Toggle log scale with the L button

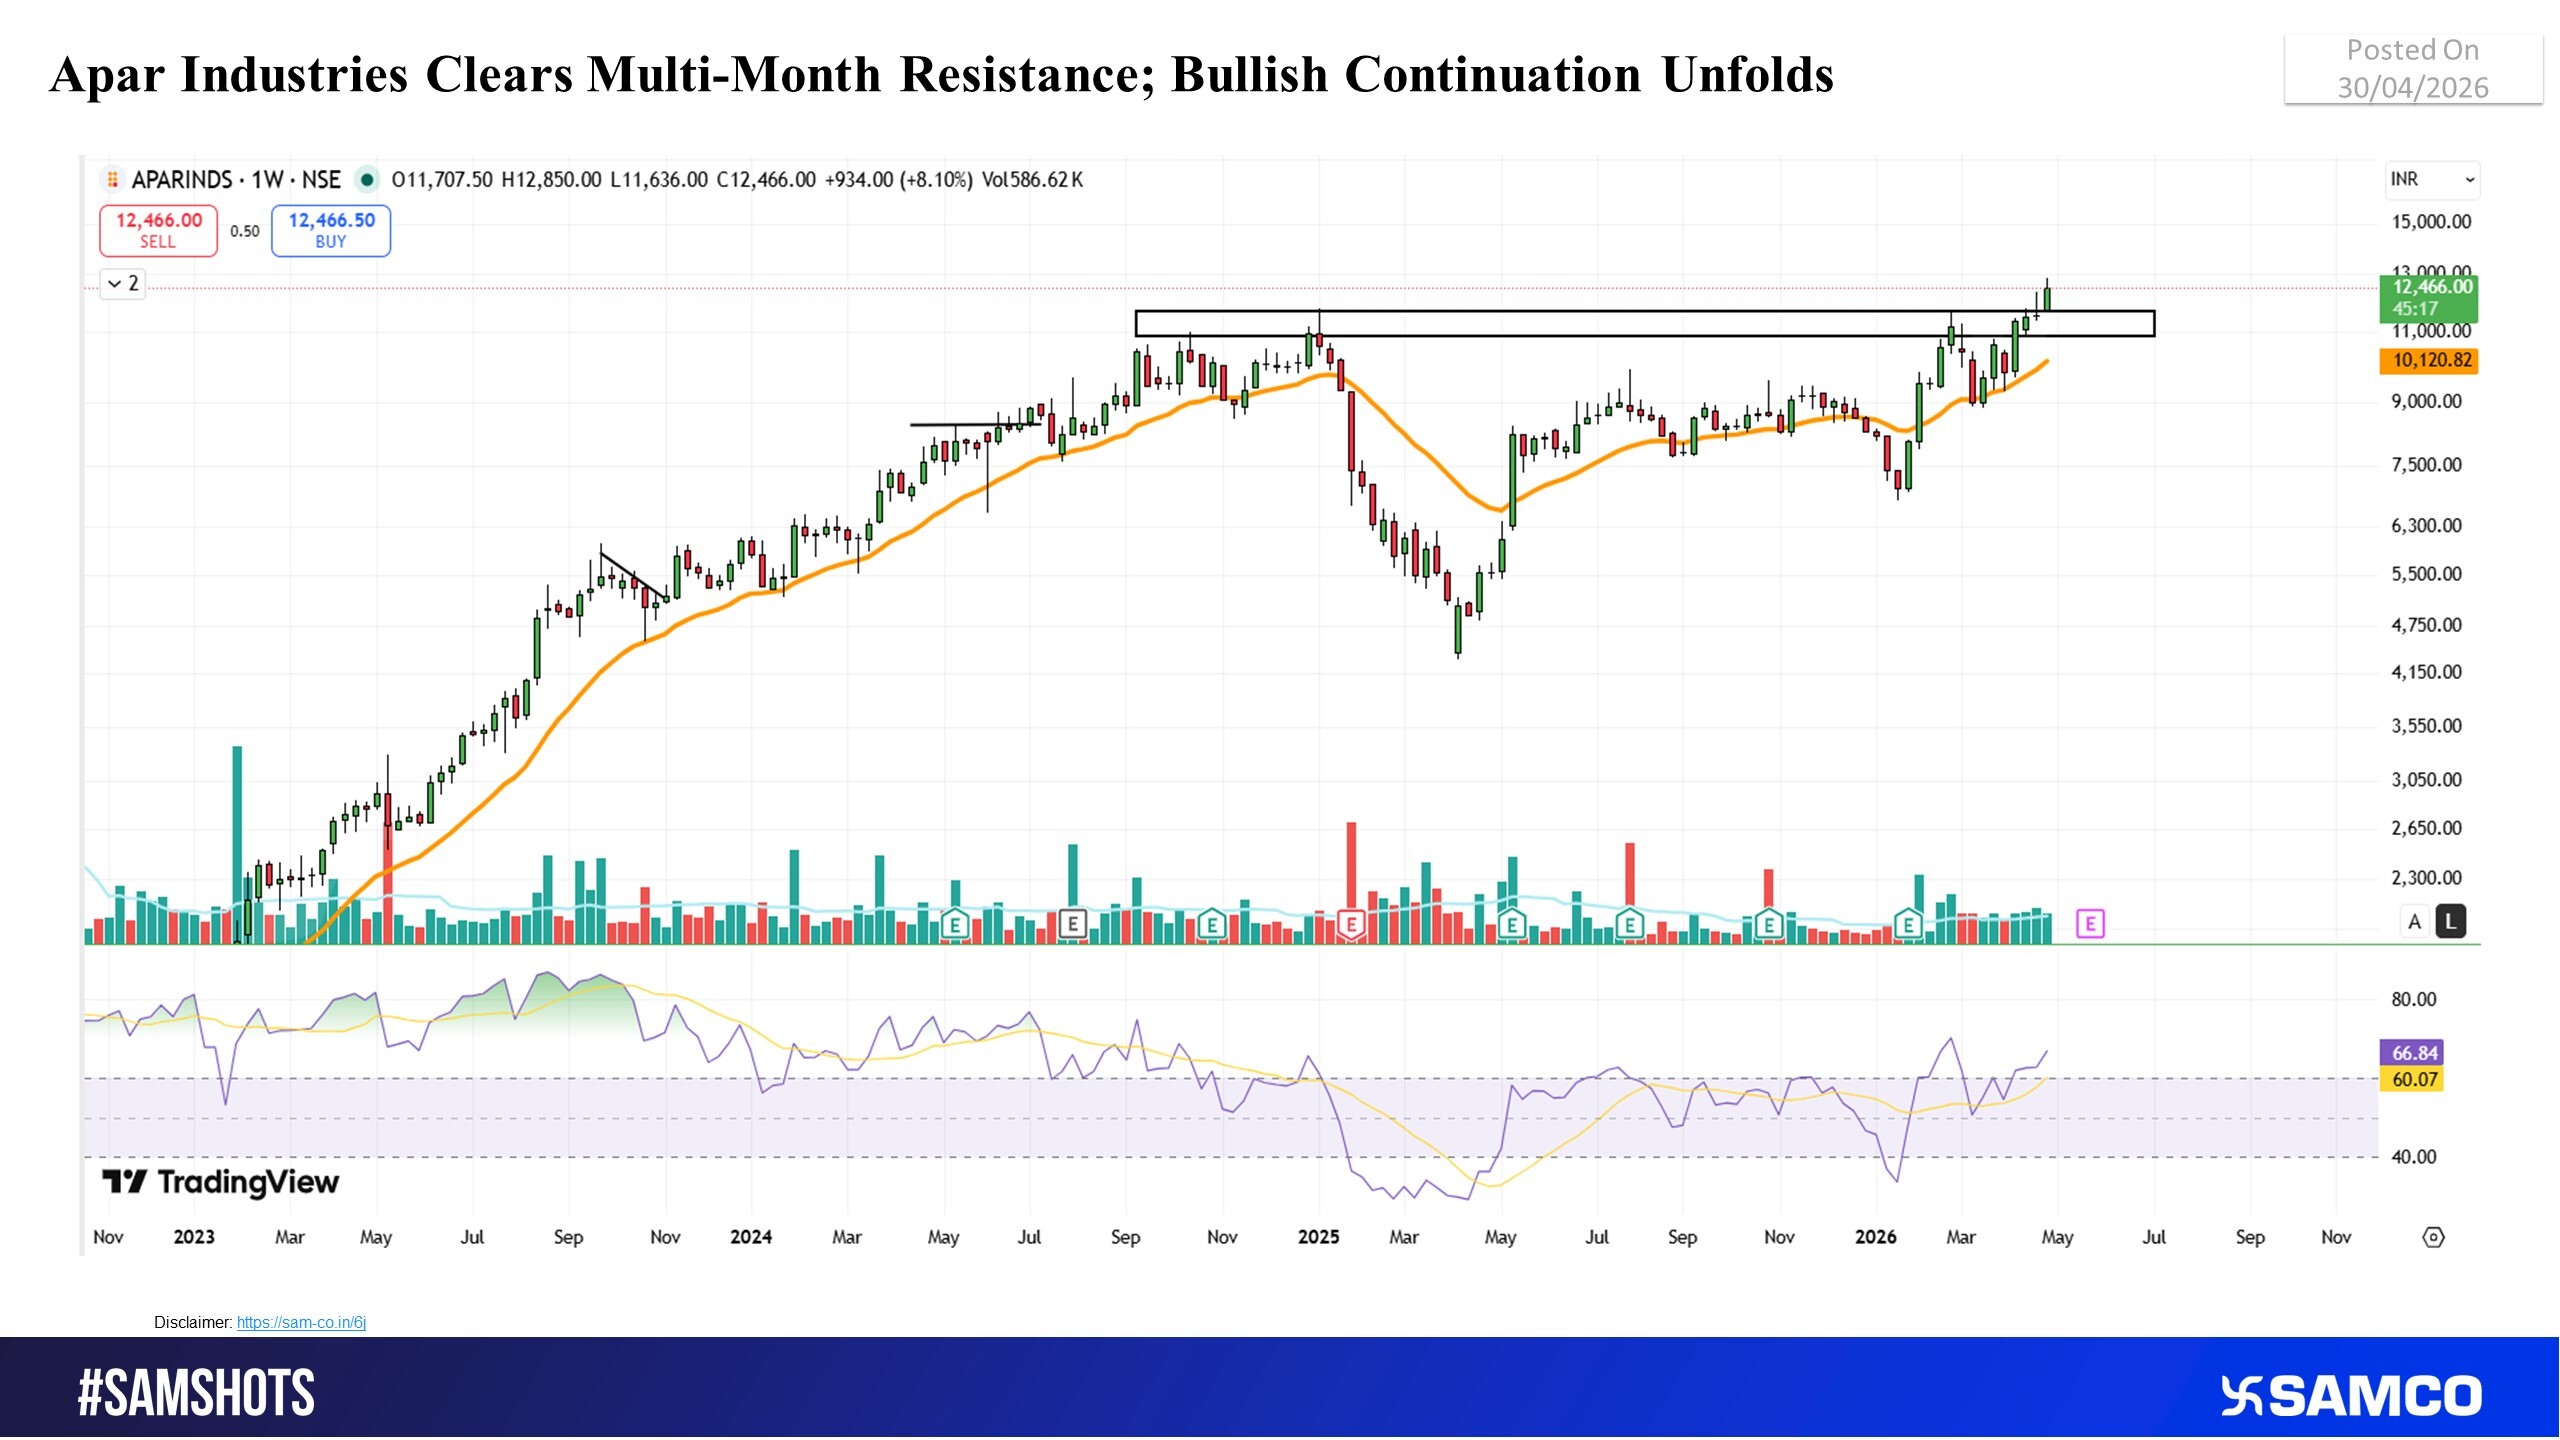pos(2451,922)
